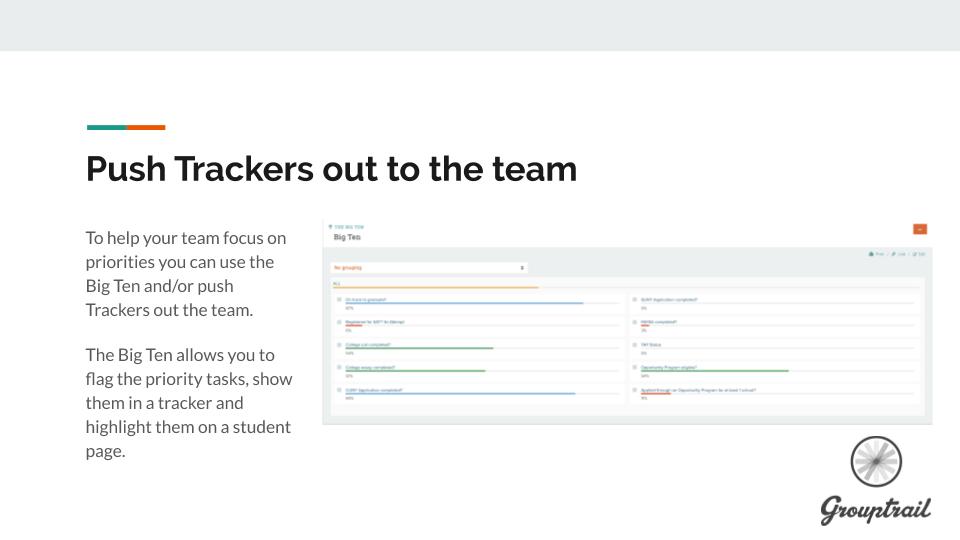Click the Big Ten tracker title
Viewport: 960px width, 540px height.
(x=347, y=237)
